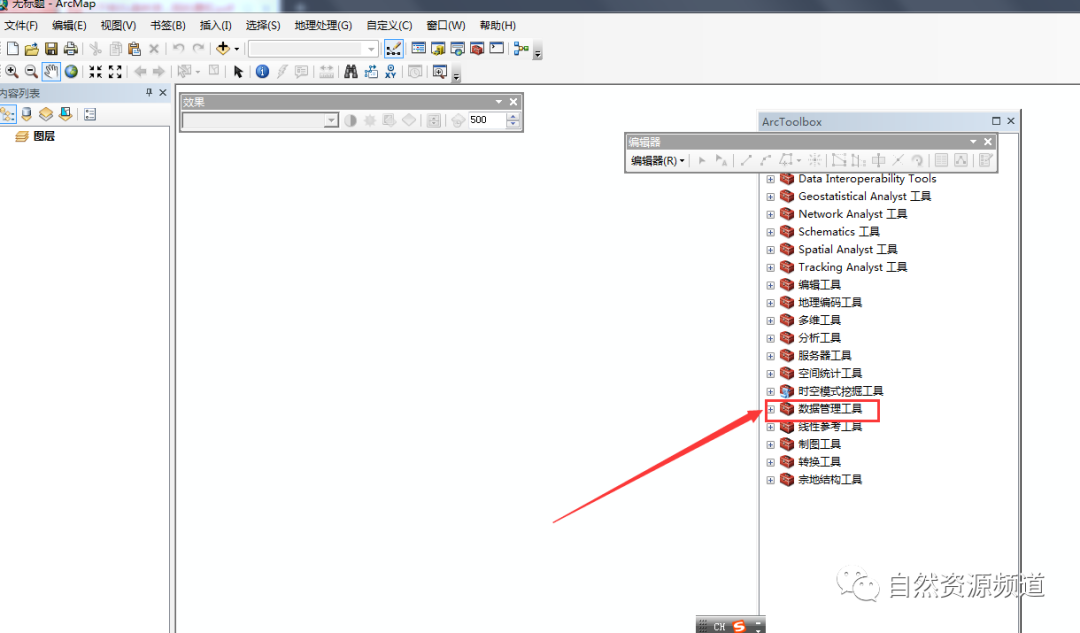Select the 制图工具 toolbox
The width and height of the screenshot is (1080, 633).
click(819, 444)
